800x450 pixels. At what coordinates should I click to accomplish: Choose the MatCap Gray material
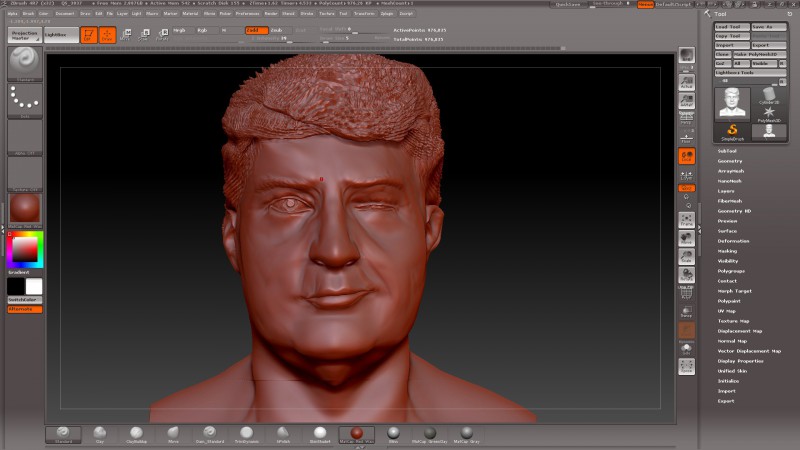[467, 434]
